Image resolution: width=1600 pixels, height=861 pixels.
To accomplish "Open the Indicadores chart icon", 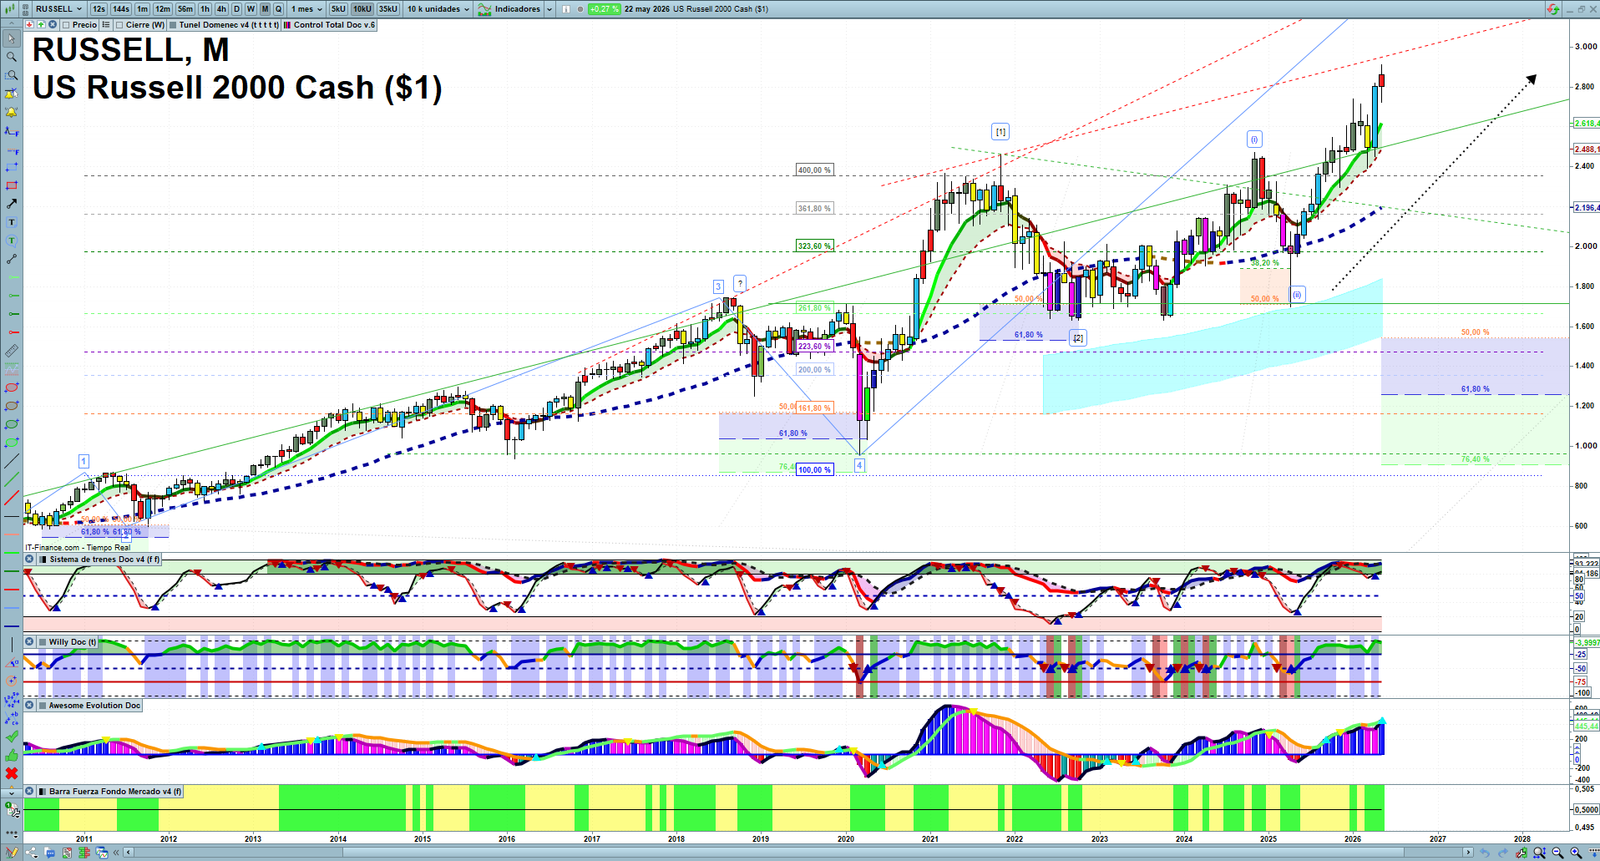I will pos(484,9).
